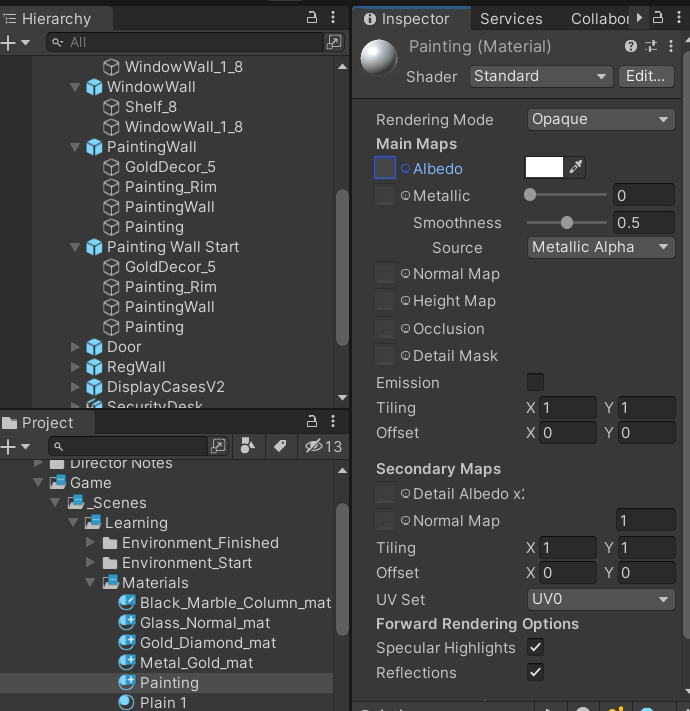Select Glass_Normal_mat material icon

[126, 622]
